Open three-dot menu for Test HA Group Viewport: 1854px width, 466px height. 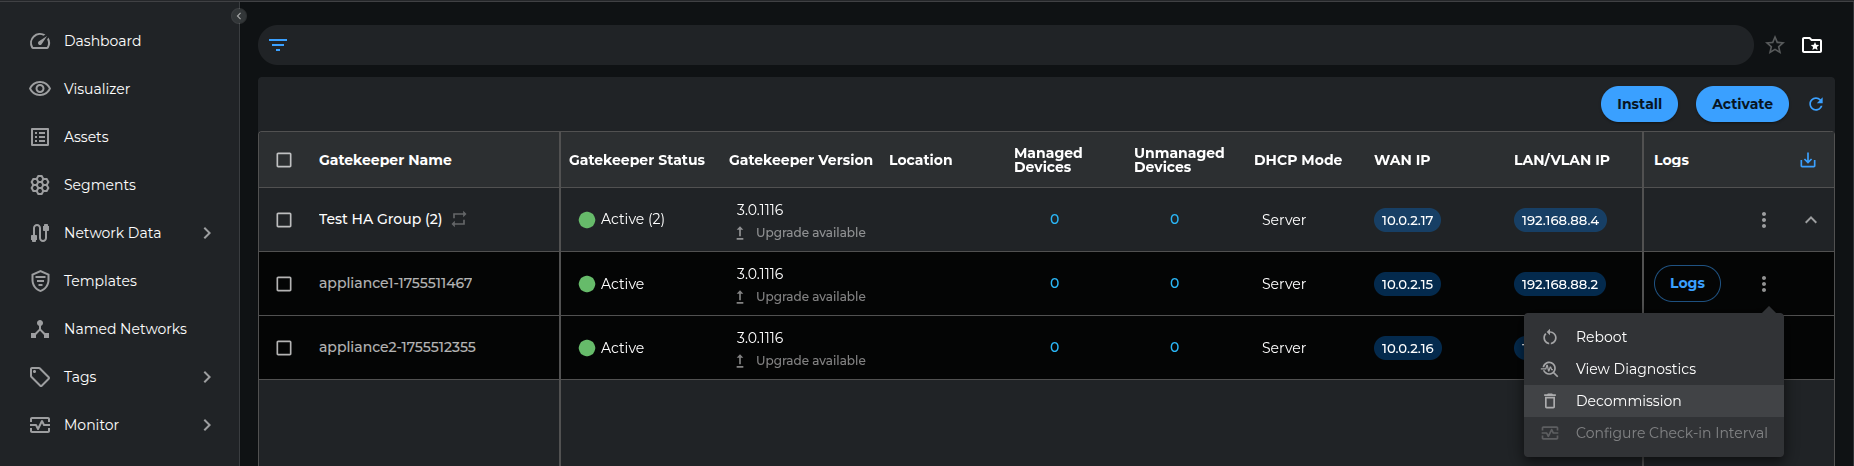tap(1763, 220)
